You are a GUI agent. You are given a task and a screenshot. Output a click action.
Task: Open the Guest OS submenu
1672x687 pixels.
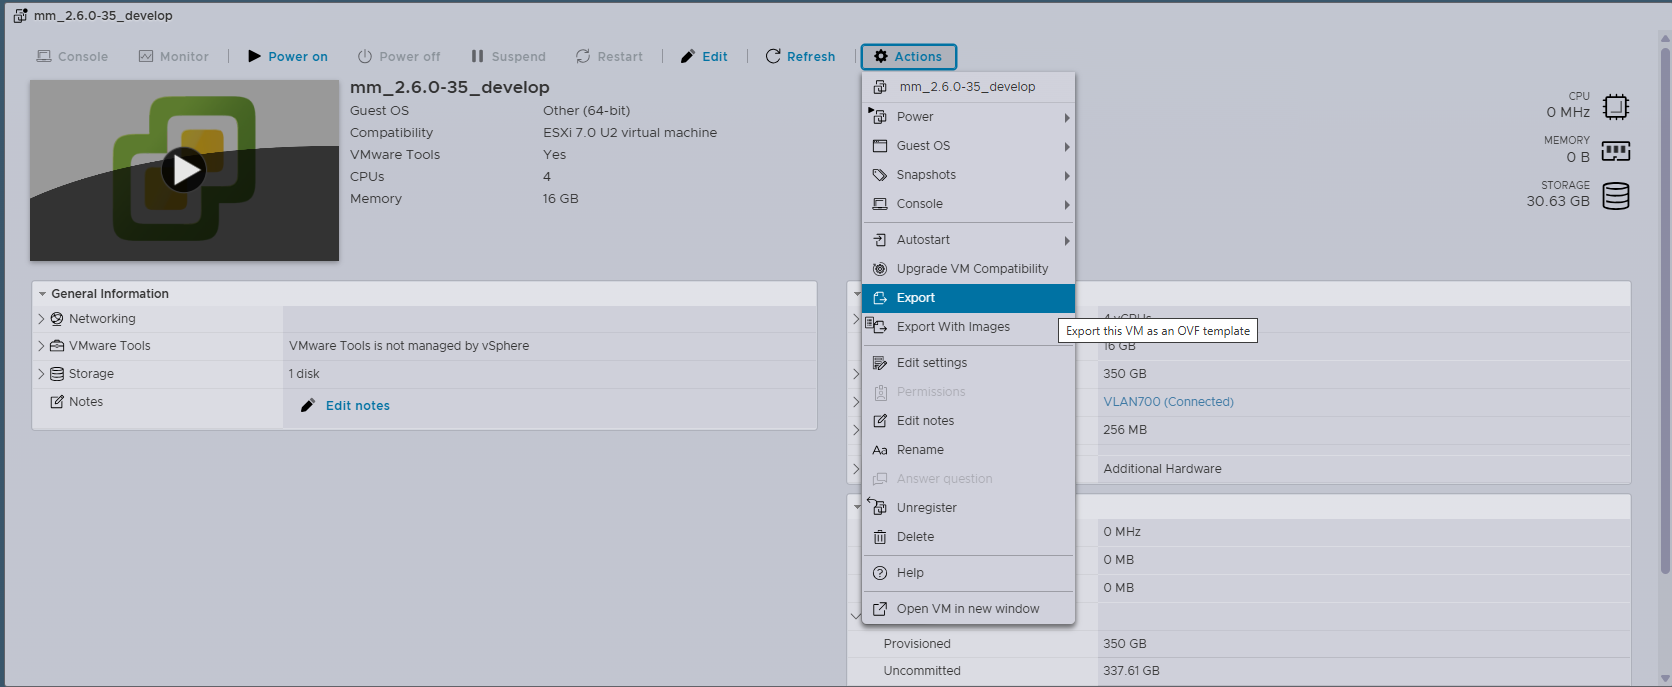tap(968, 146)
